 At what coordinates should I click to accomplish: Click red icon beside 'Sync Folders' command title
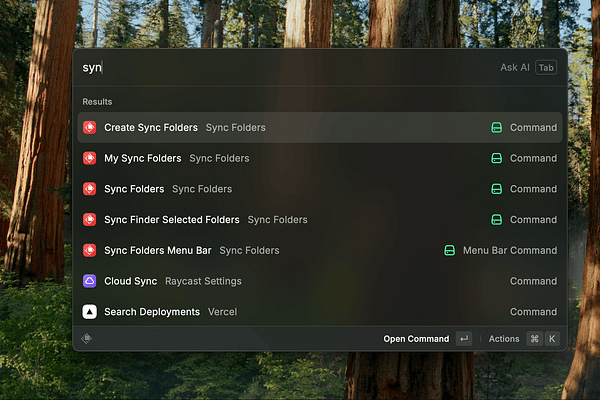point(90,189)
